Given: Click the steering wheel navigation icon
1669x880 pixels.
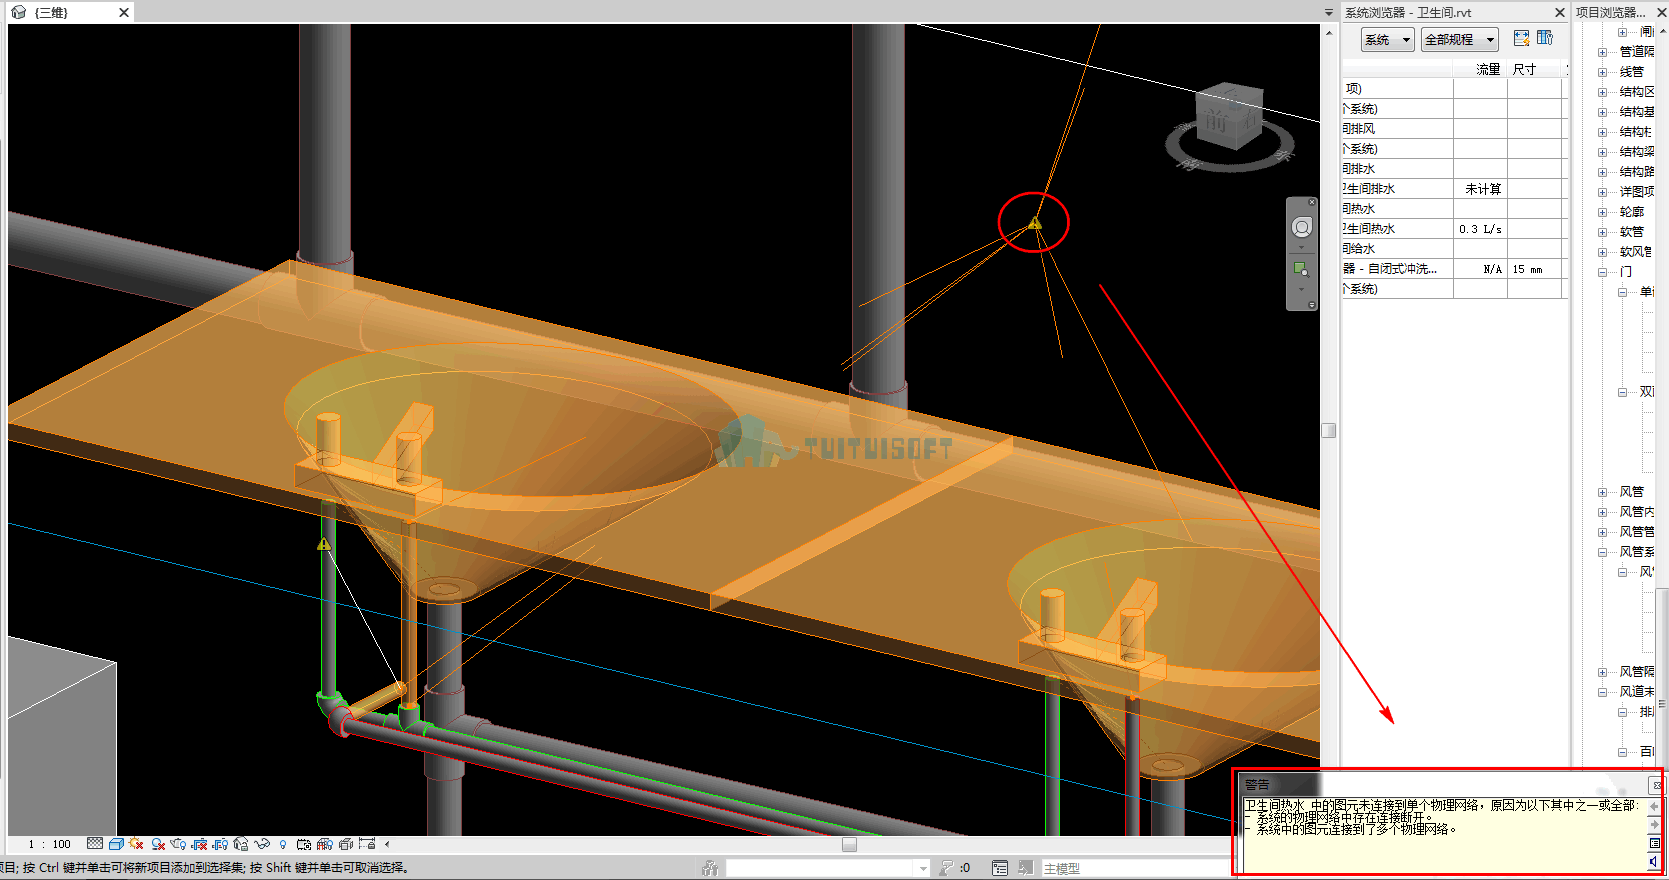Looking at the screenshot, I should point(1301,228).
